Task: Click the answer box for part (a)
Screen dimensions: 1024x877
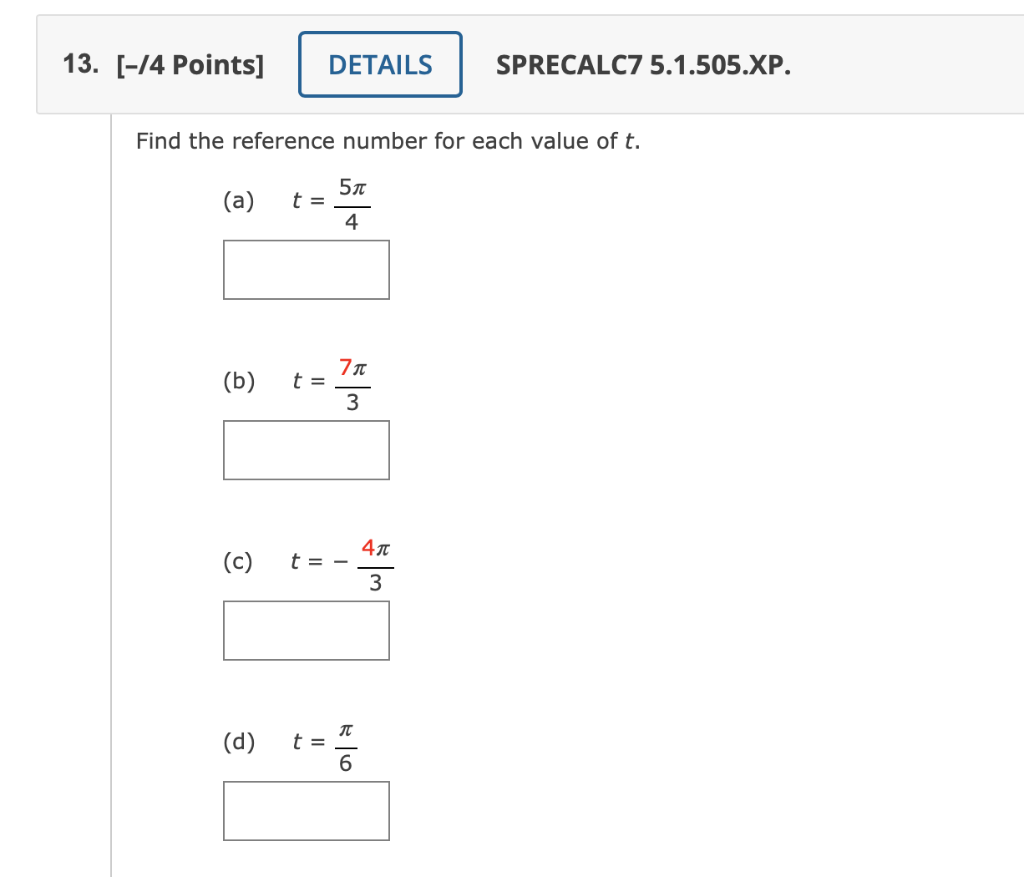Action: 306,269
